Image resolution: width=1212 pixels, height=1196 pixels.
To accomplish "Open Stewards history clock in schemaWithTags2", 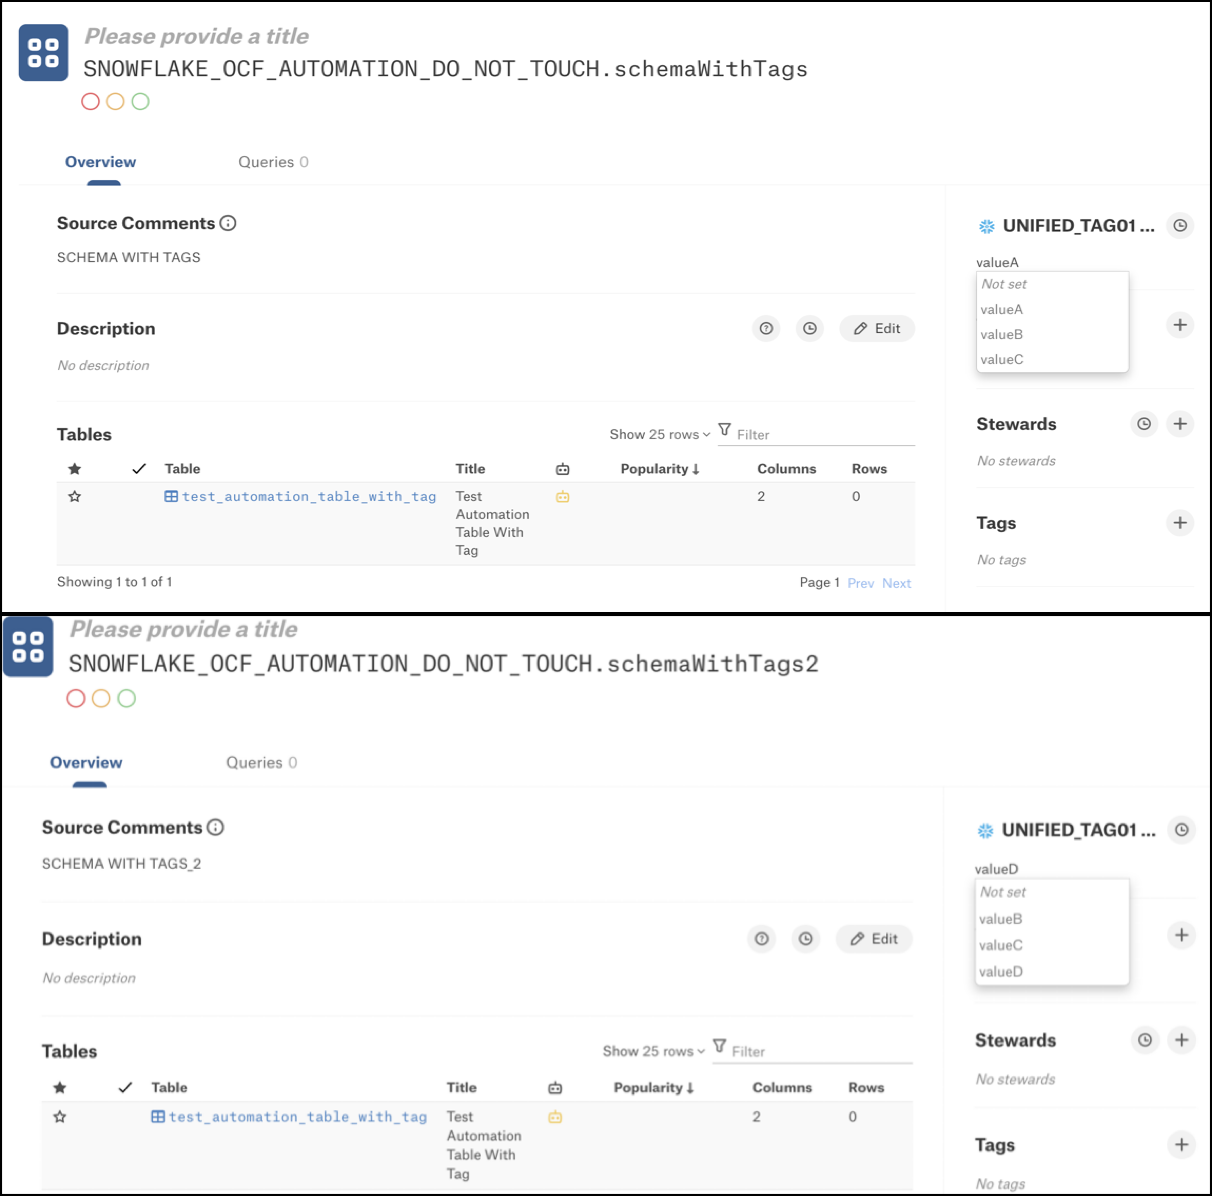I will tap(1145, 1040).
